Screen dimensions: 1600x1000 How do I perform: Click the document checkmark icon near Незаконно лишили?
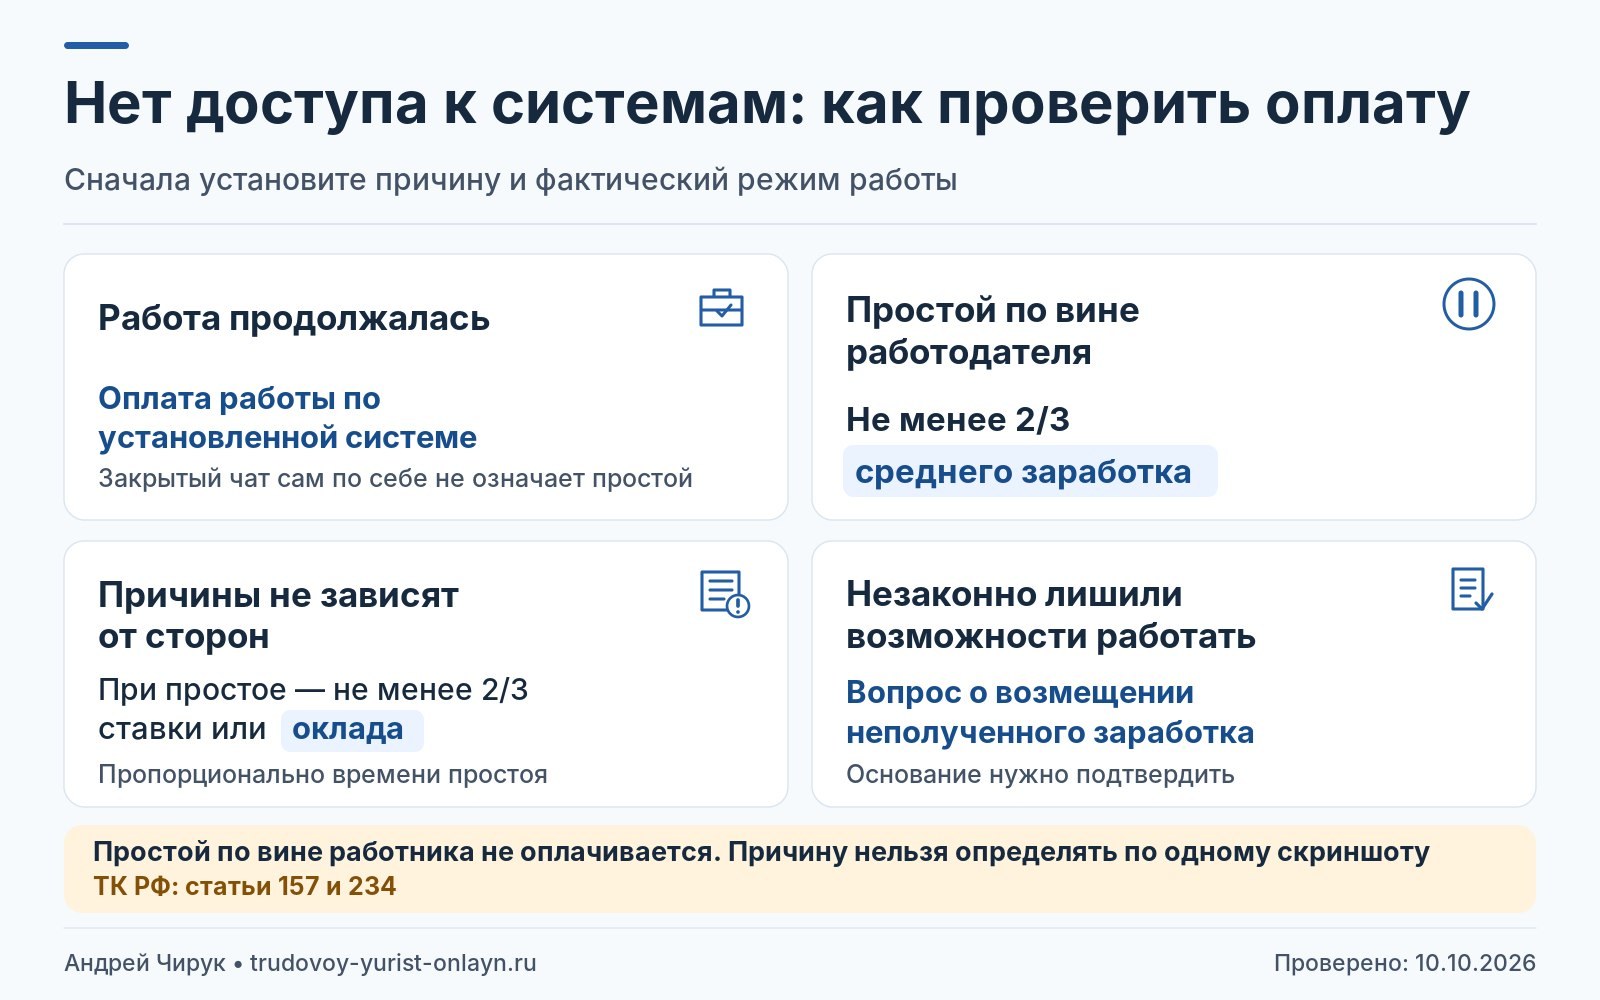[x=1471, y=589]
